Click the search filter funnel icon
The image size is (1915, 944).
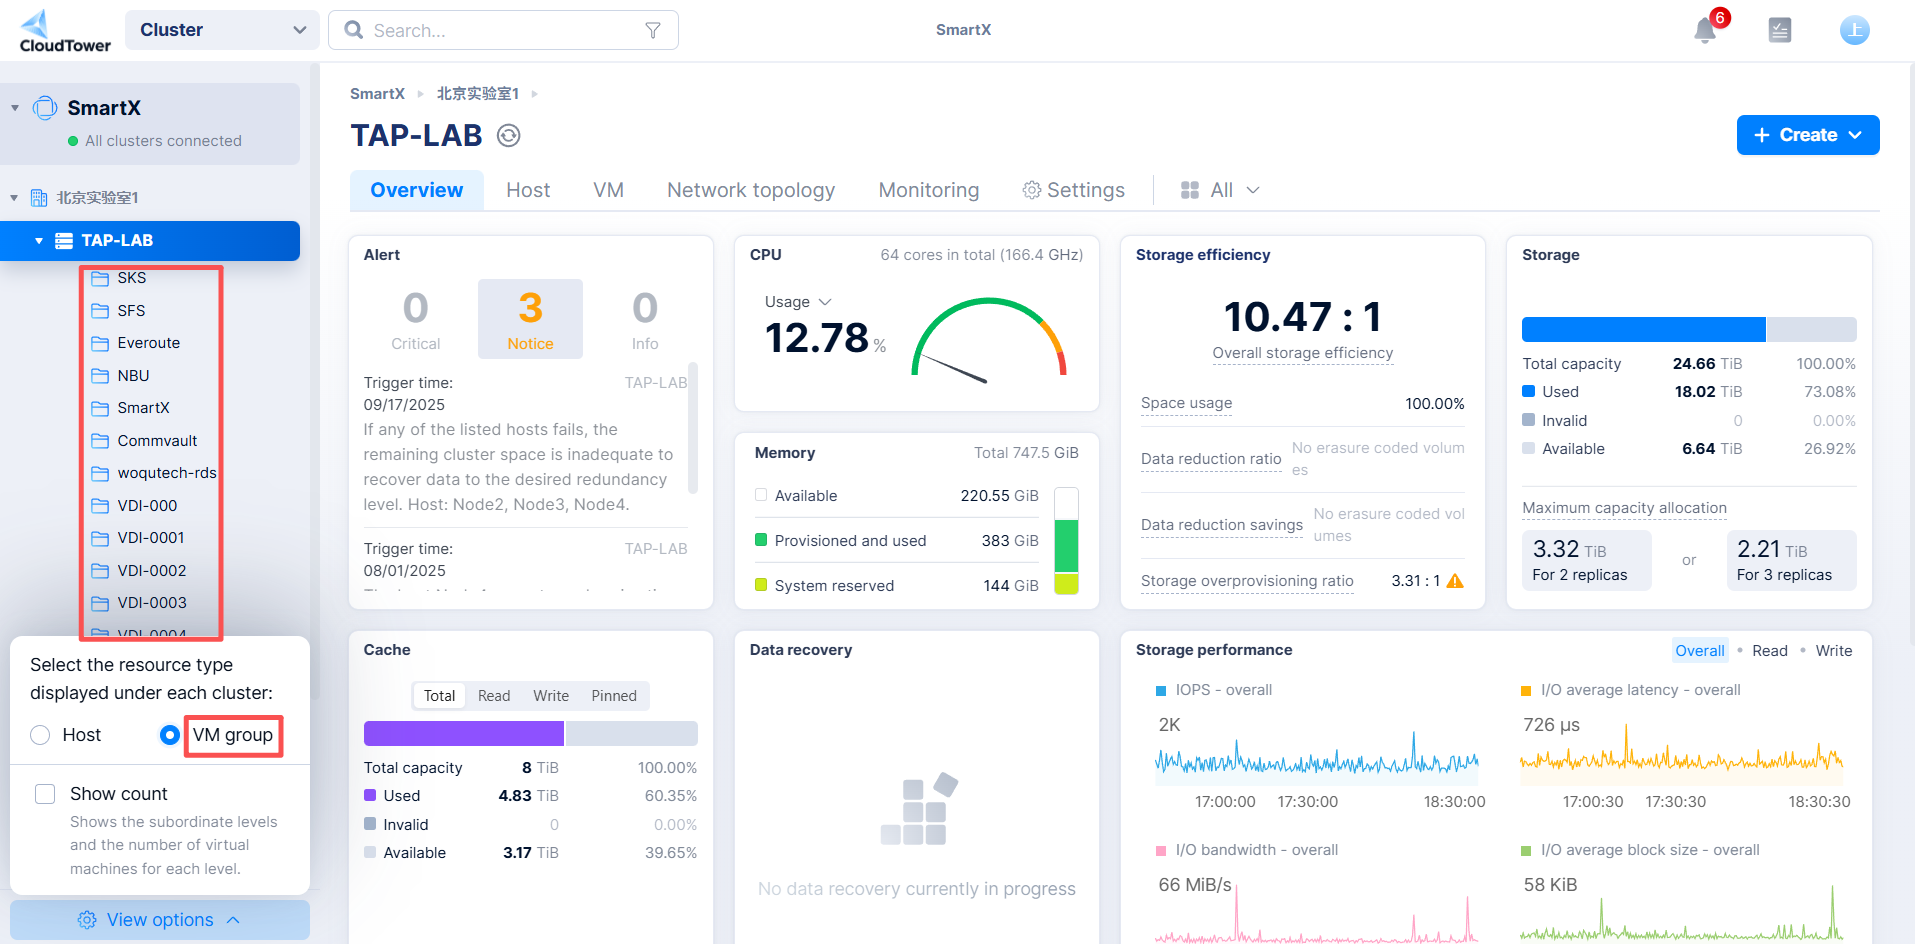[x=653, y=31]
